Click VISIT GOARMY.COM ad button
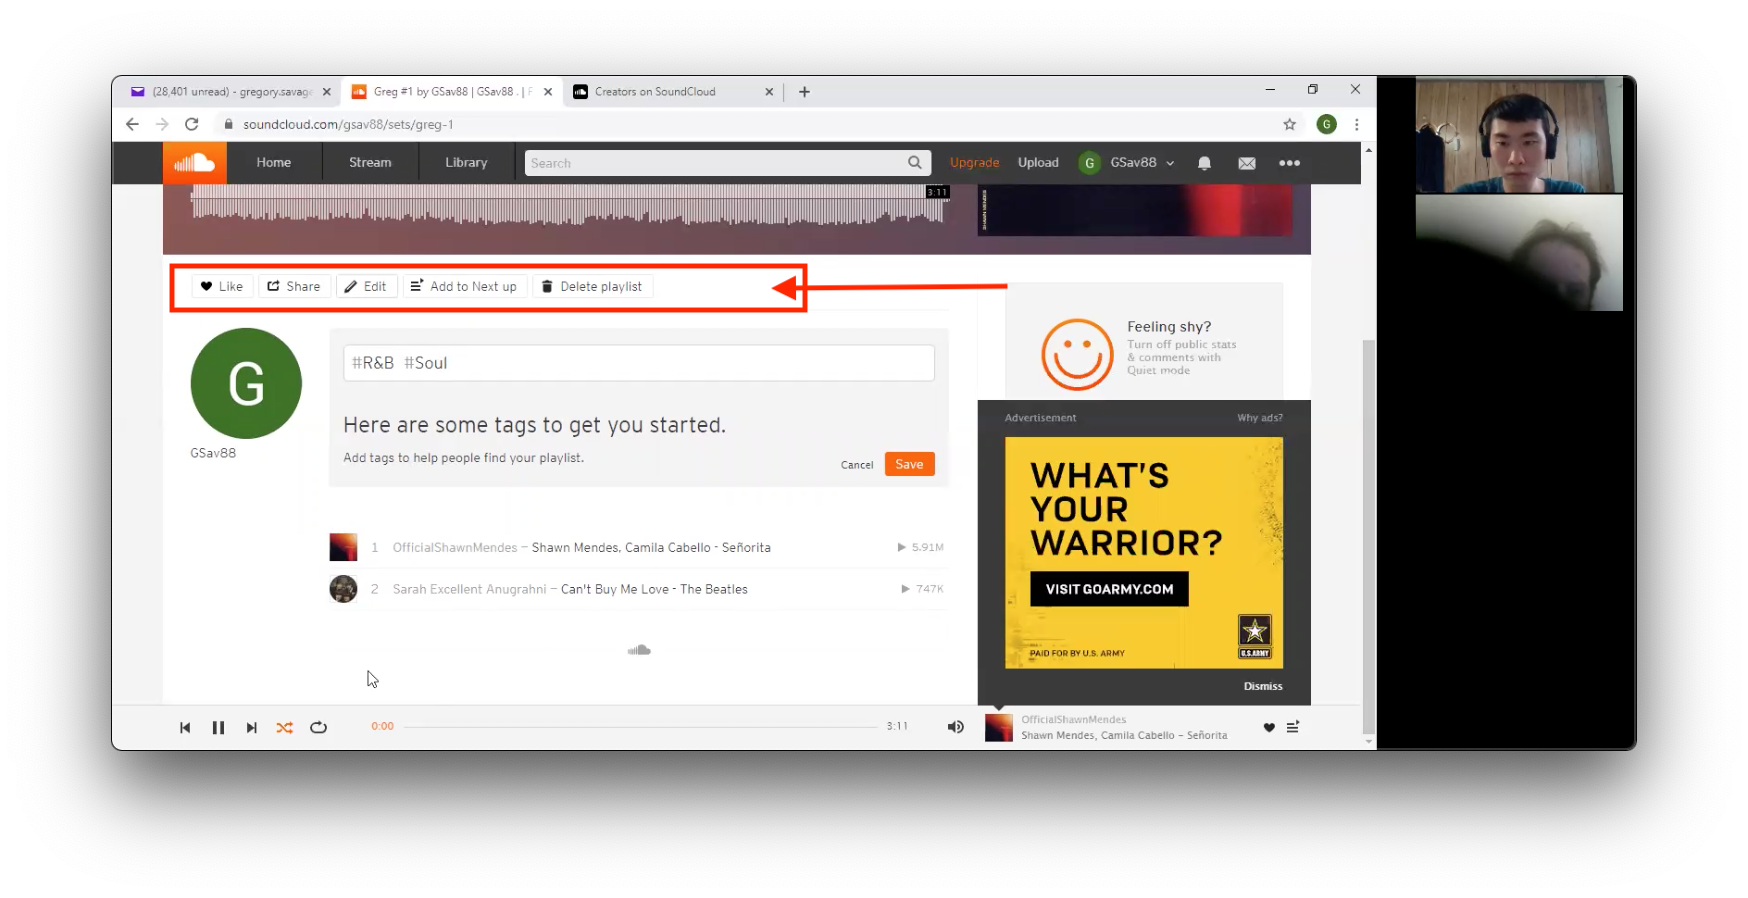The width and height of the screenshot is (1748, 898). pyautogui.click(x=1109, y=589)
